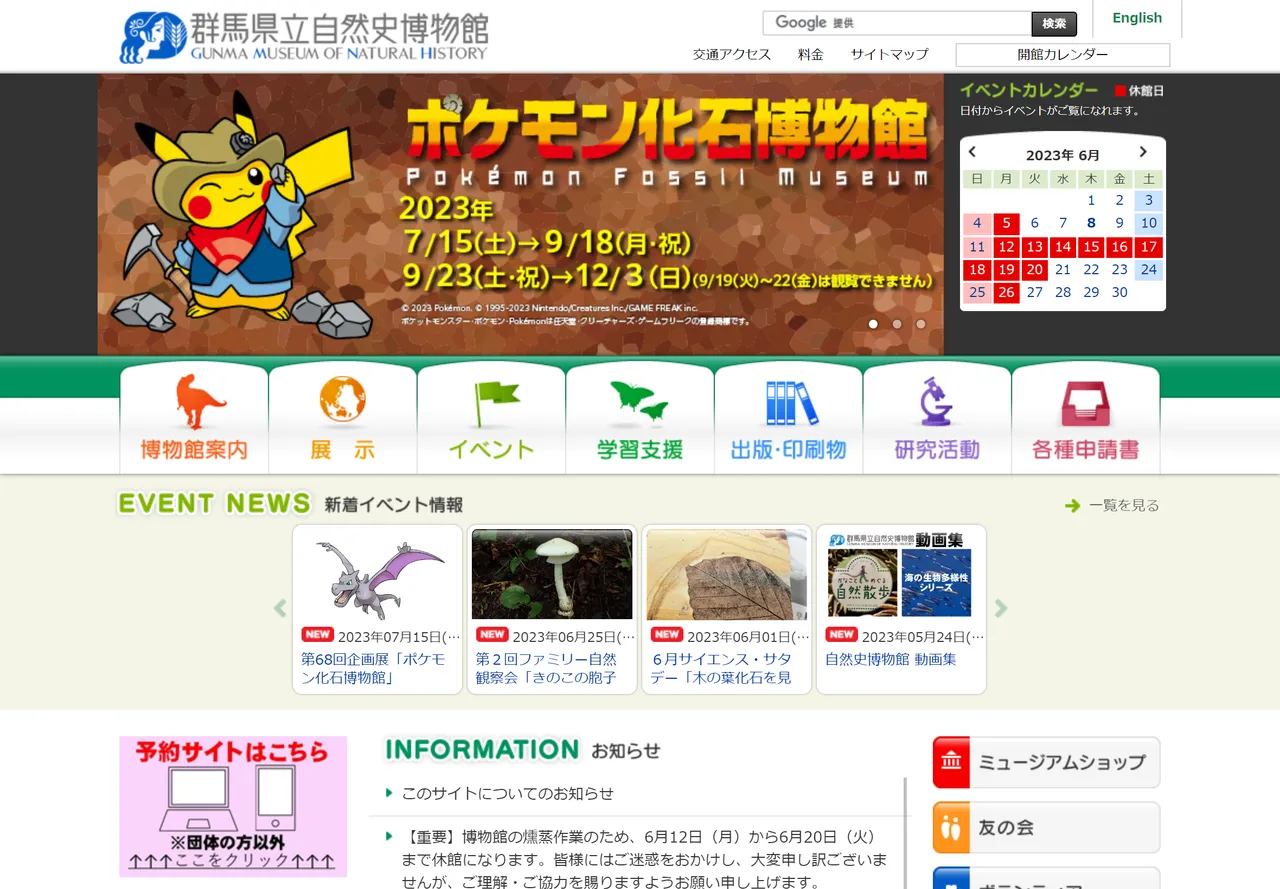
Task: Select the third banner slide dot
Action: click(921, 324)
